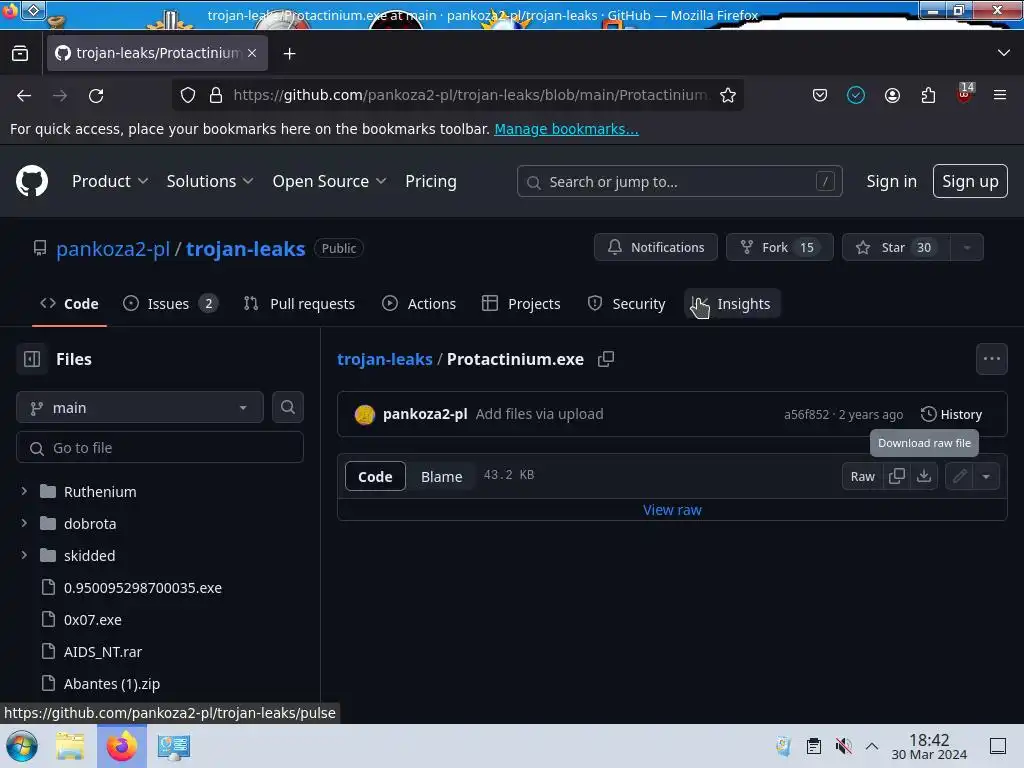1024x768 pixels.
Task: Star the repository
Action: (895, 247)
